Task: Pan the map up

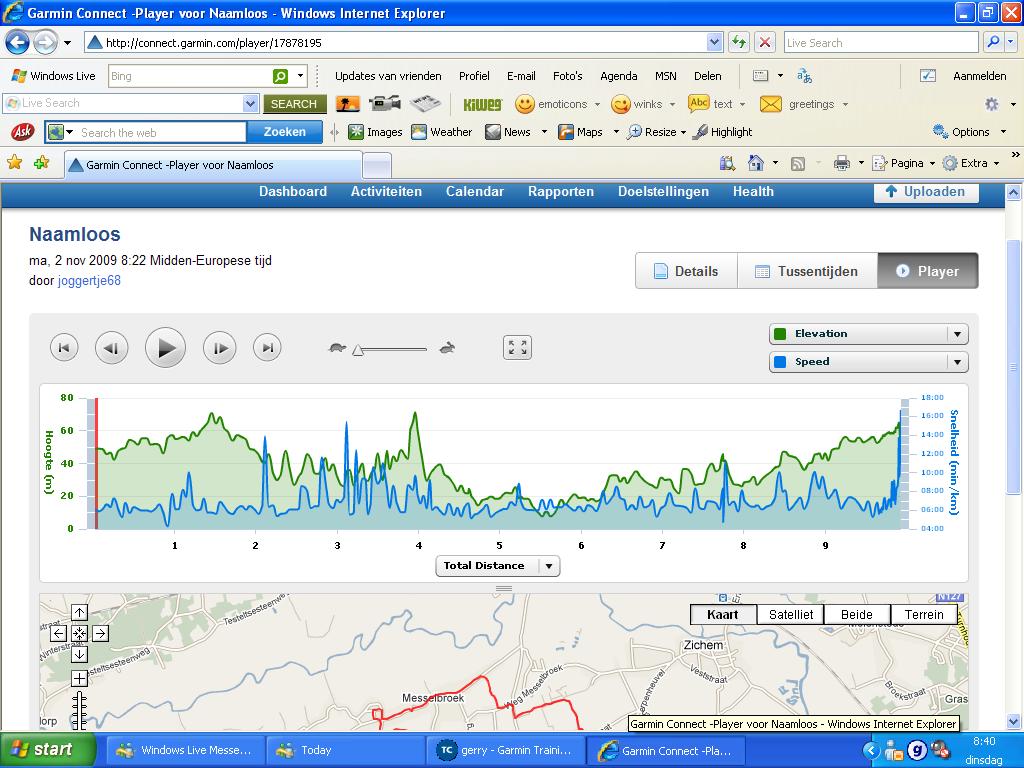Action: 79,613
